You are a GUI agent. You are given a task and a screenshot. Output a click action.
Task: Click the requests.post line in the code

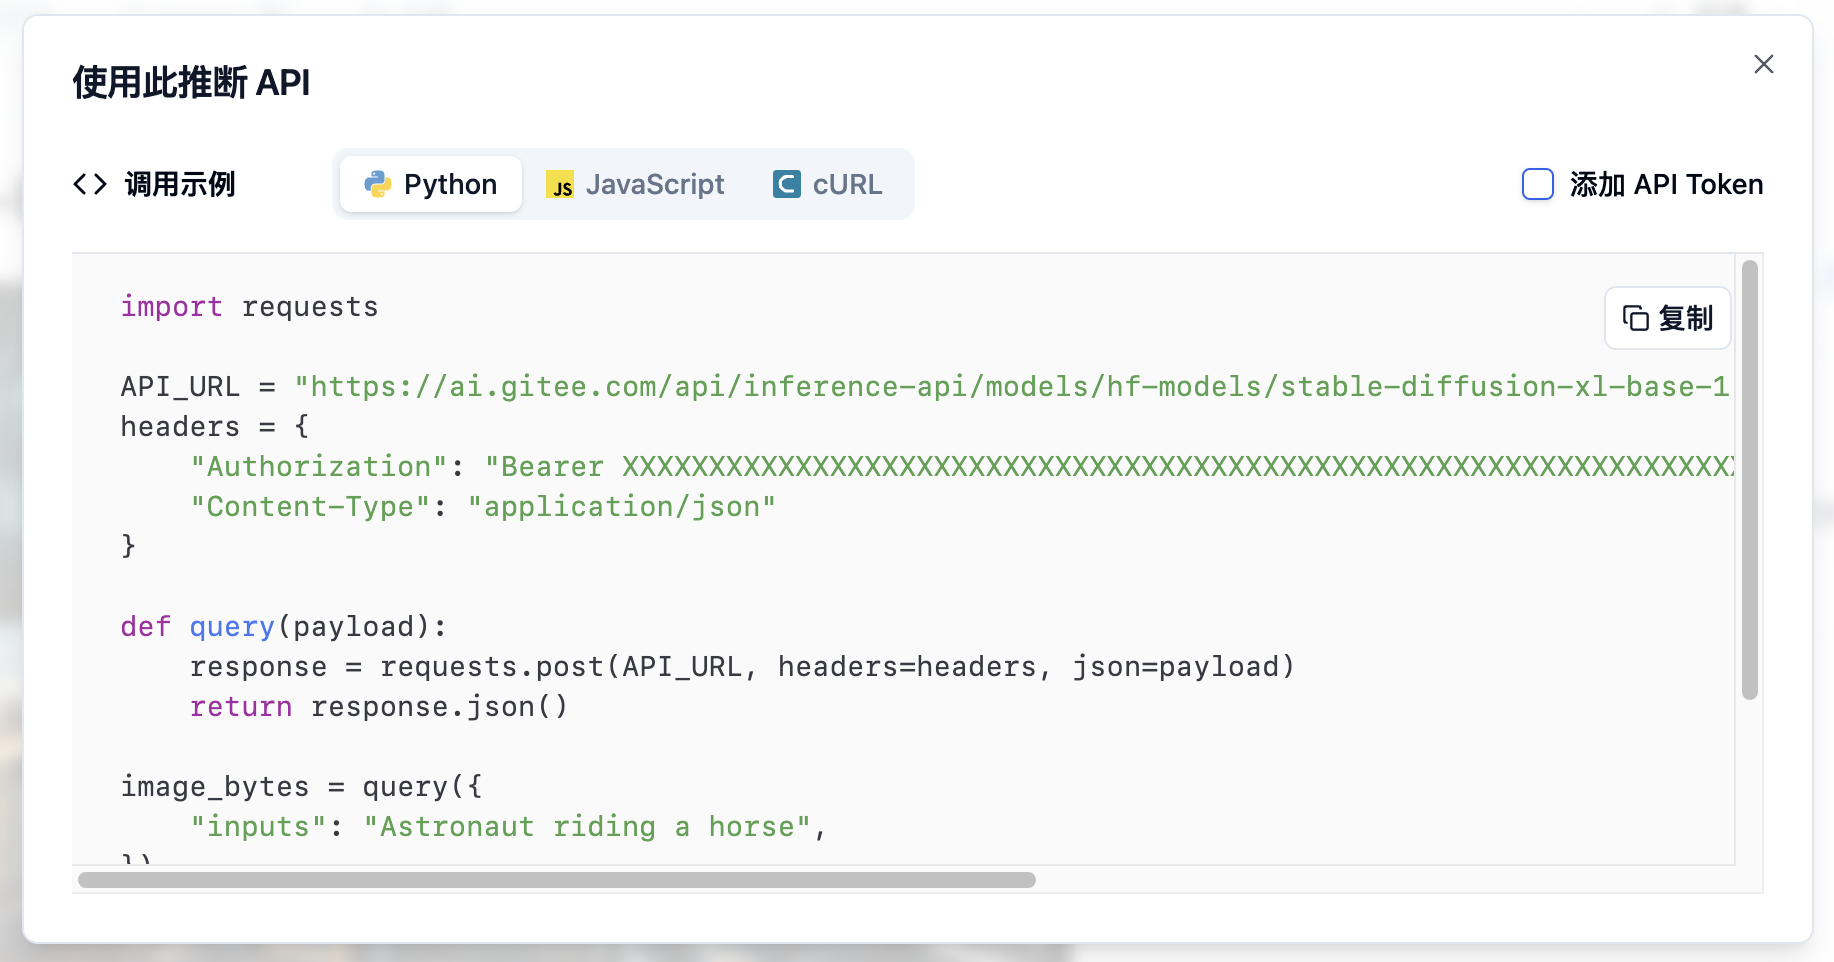pyautogui.click(x=742, y=667)
